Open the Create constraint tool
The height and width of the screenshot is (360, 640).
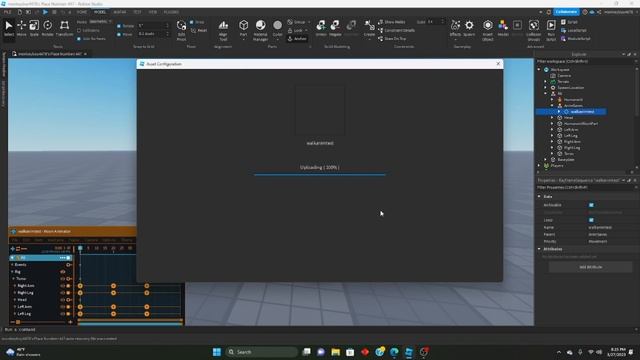(369, 29)
